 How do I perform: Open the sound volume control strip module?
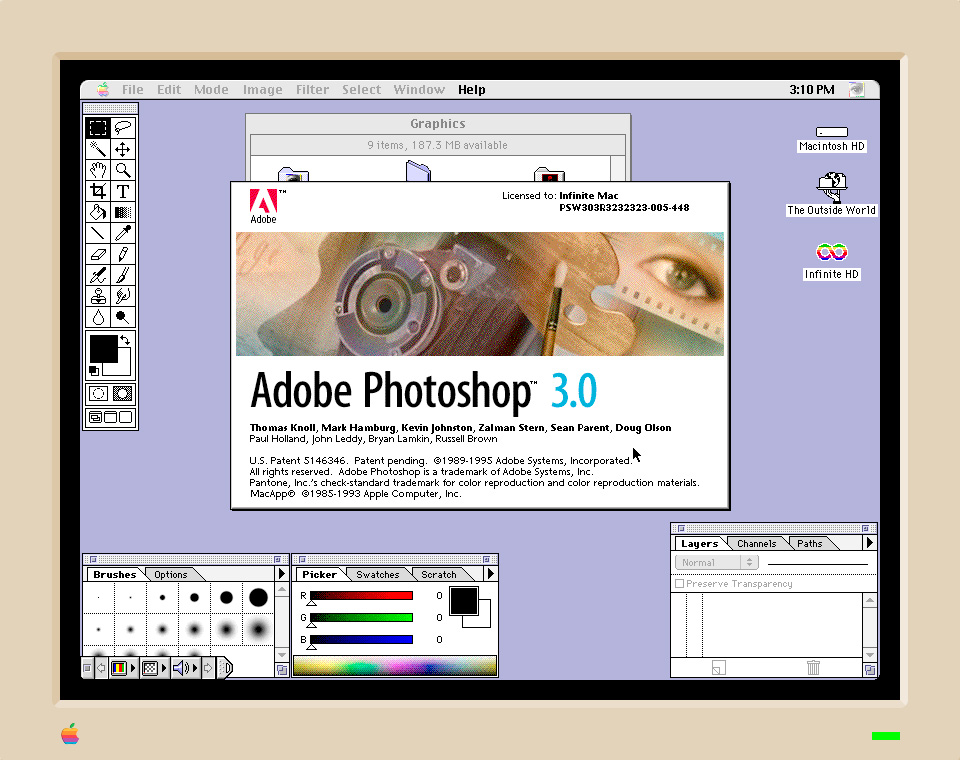point(184,668)
